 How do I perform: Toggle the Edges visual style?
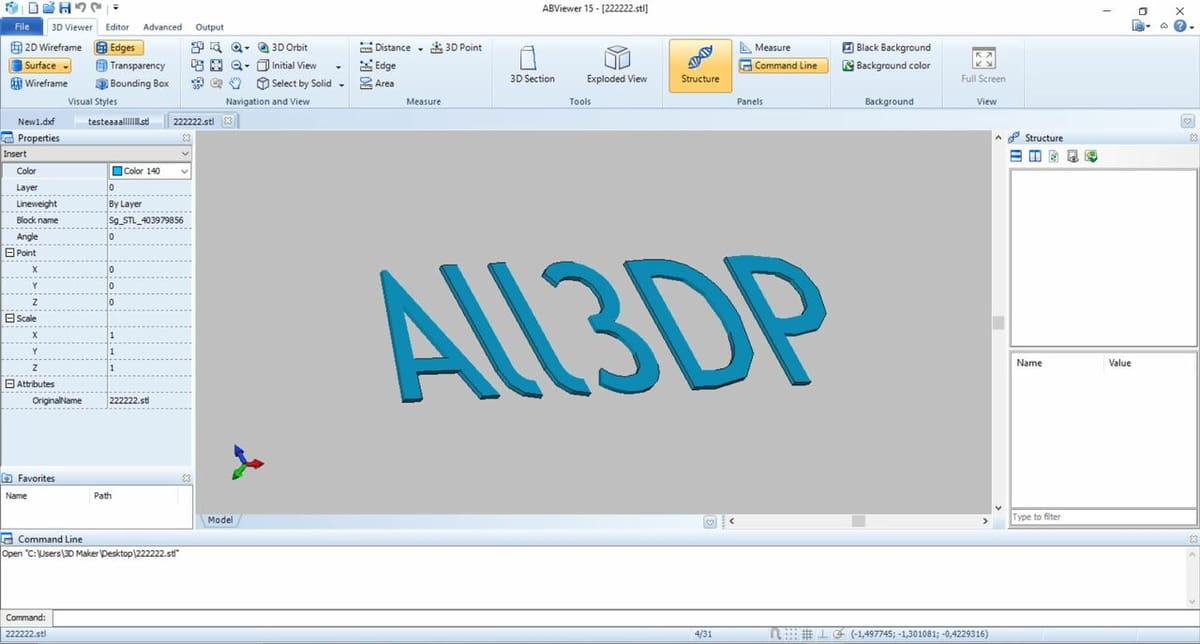(119, 47)
